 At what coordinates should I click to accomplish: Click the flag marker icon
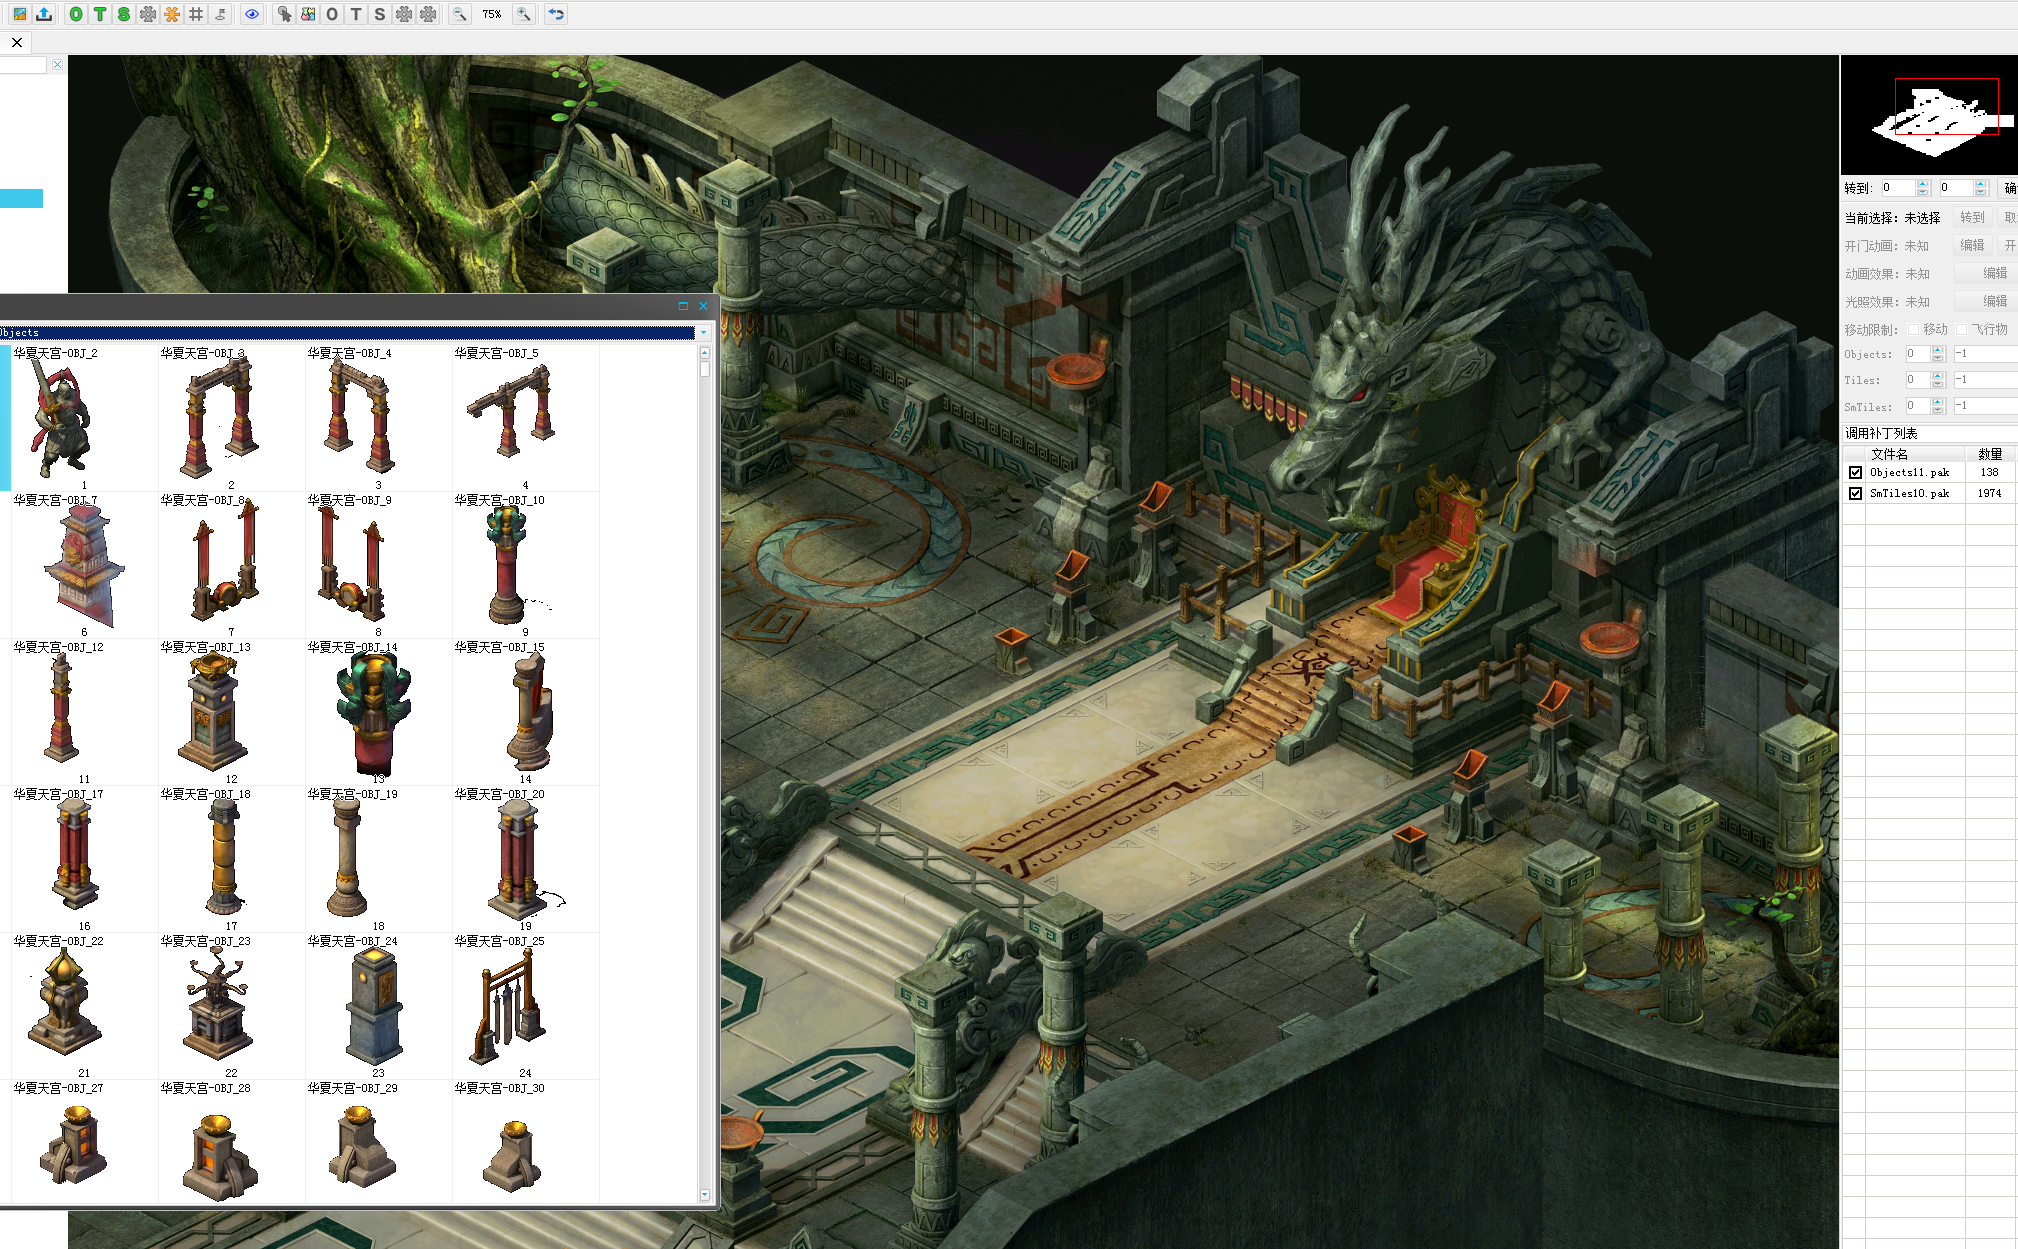pos(220,14)
